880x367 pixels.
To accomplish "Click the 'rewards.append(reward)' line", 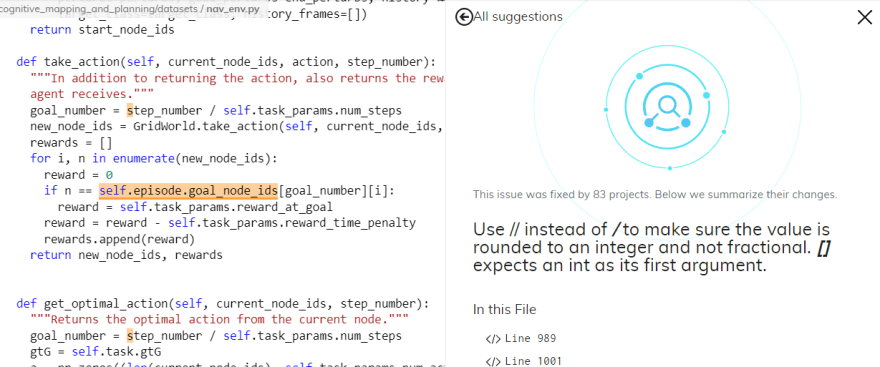I will (x=119, y=240).
